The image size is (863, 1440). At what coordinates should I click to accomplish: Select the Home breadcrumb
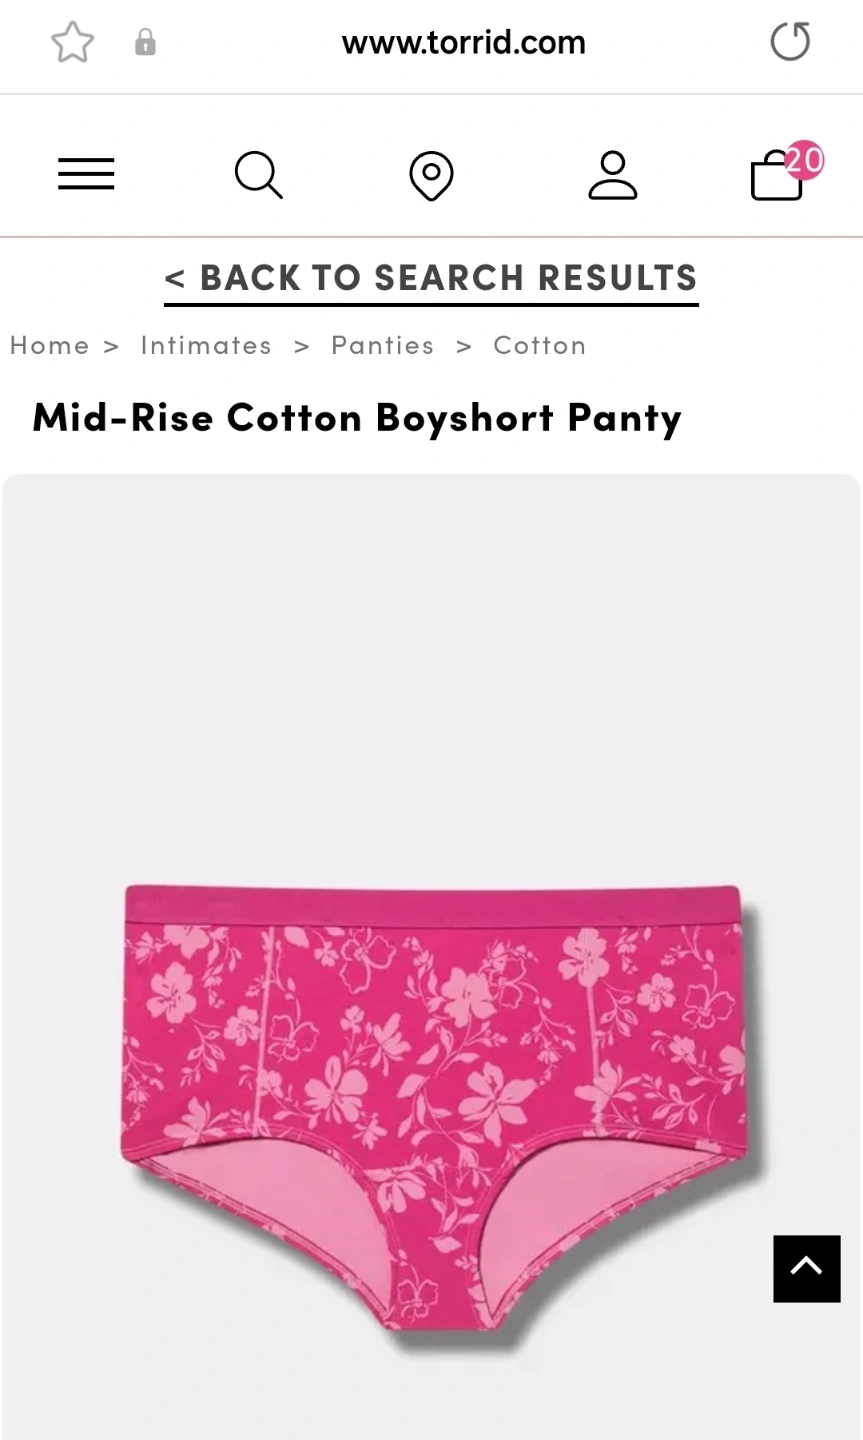click(49, 345)
